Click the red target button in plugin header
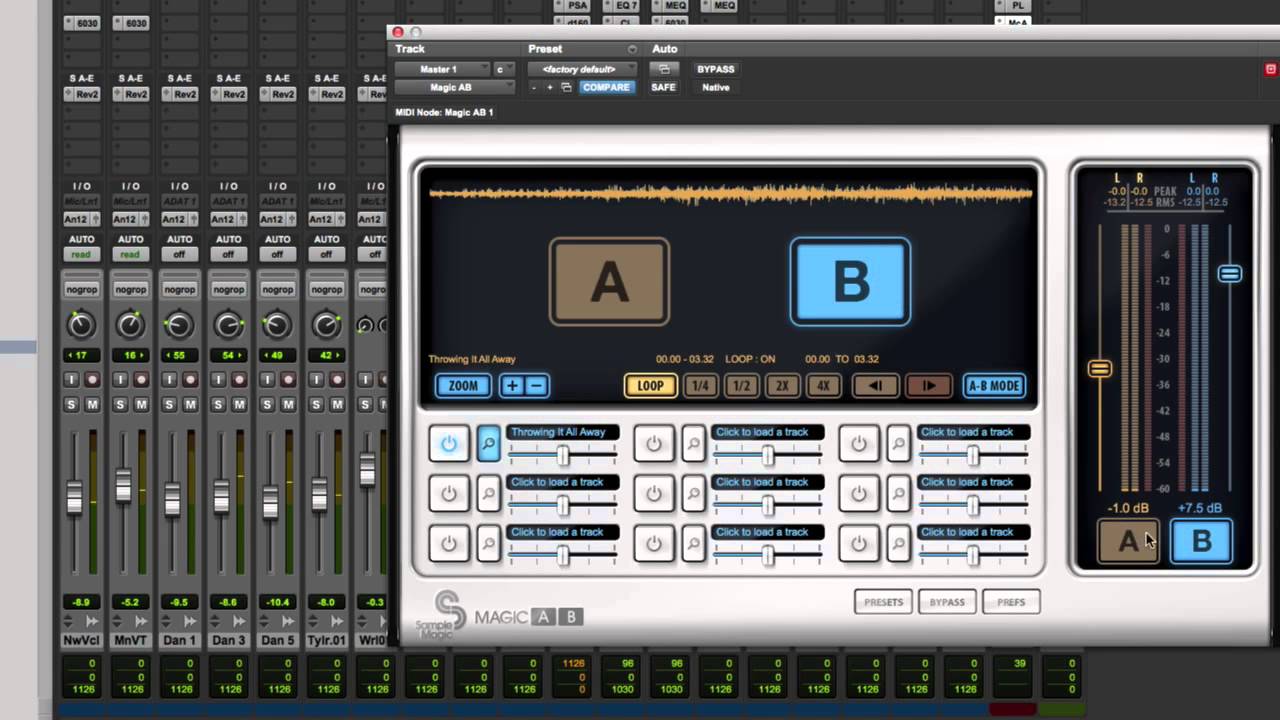This screenshot has height=720, width=1280. tap(1271, 69)
